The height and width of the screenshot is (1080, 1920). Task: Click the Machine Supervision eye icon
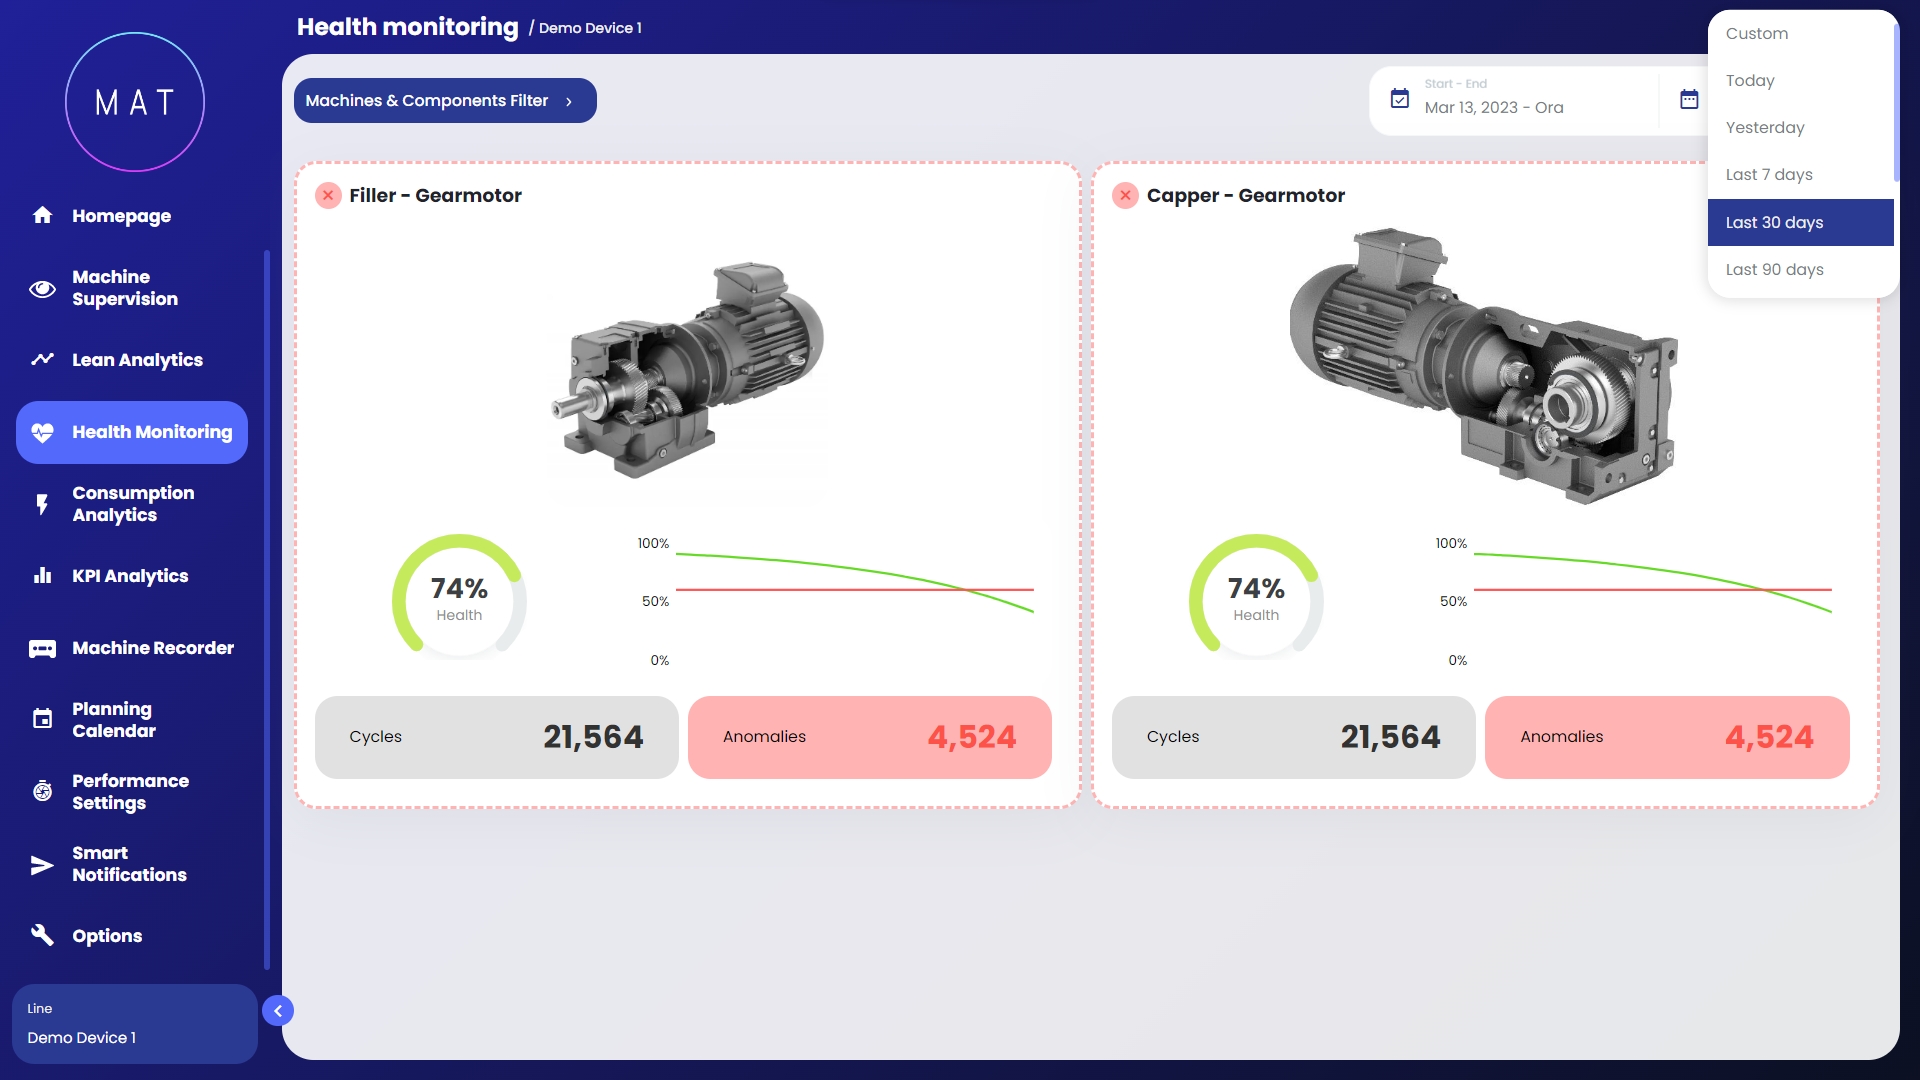tap(42, 289)
